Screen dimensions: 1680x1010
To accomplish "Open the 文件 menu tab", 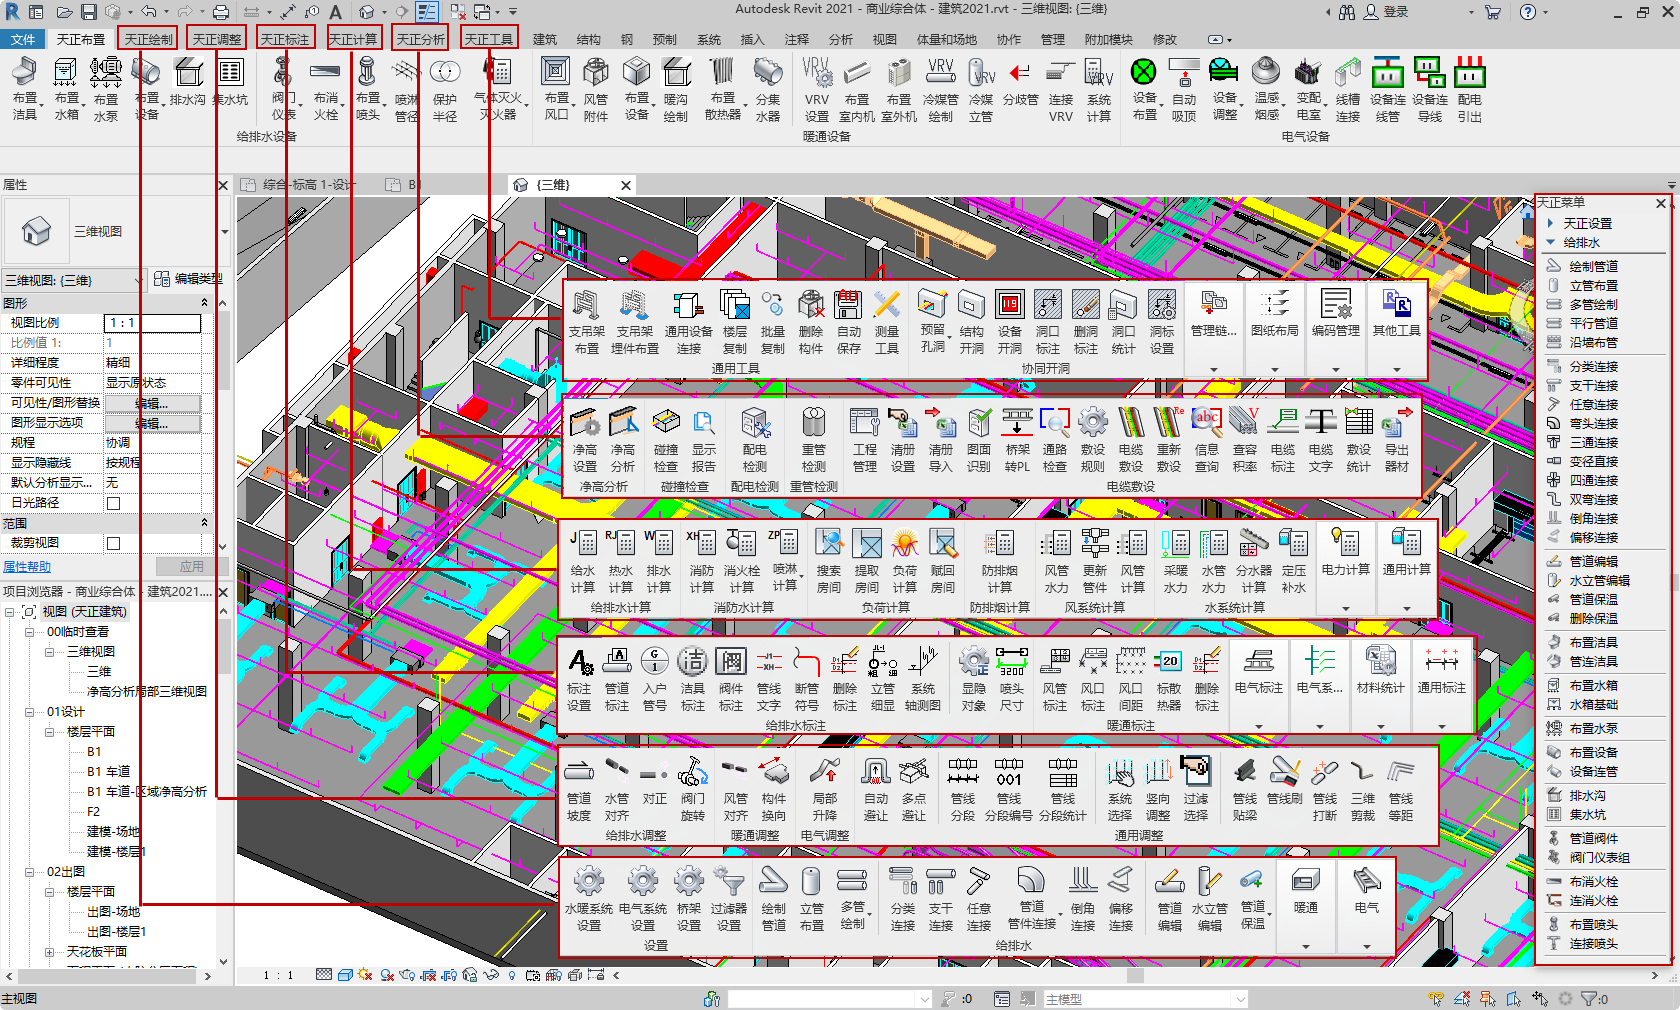I will pyautogui.click(x=23, y=39).
